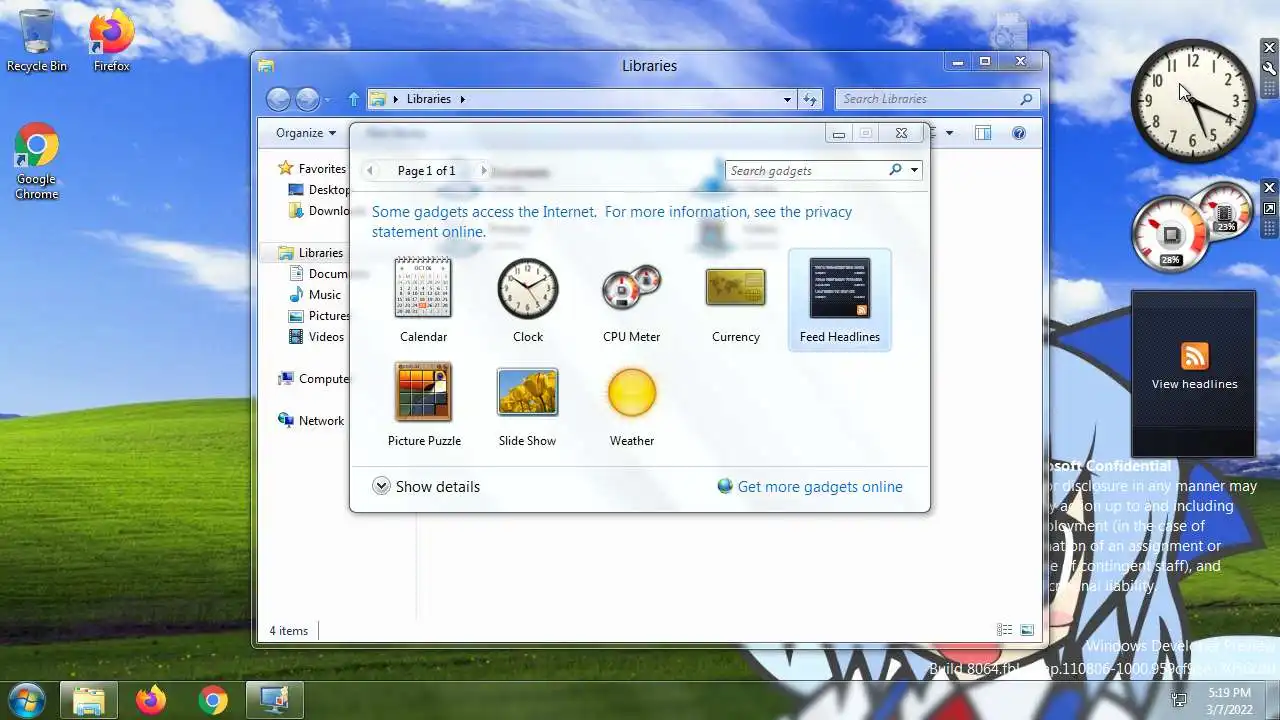
Task: Refresh the Libraries window
Action: tap(811, 99)
